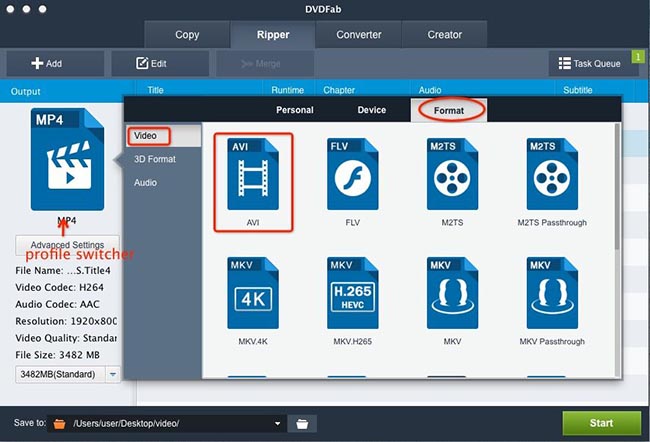Screen dimensions: 650x442
Task: Click the Runtime column header
Action: pyautogui.click(x=288, y=90)
